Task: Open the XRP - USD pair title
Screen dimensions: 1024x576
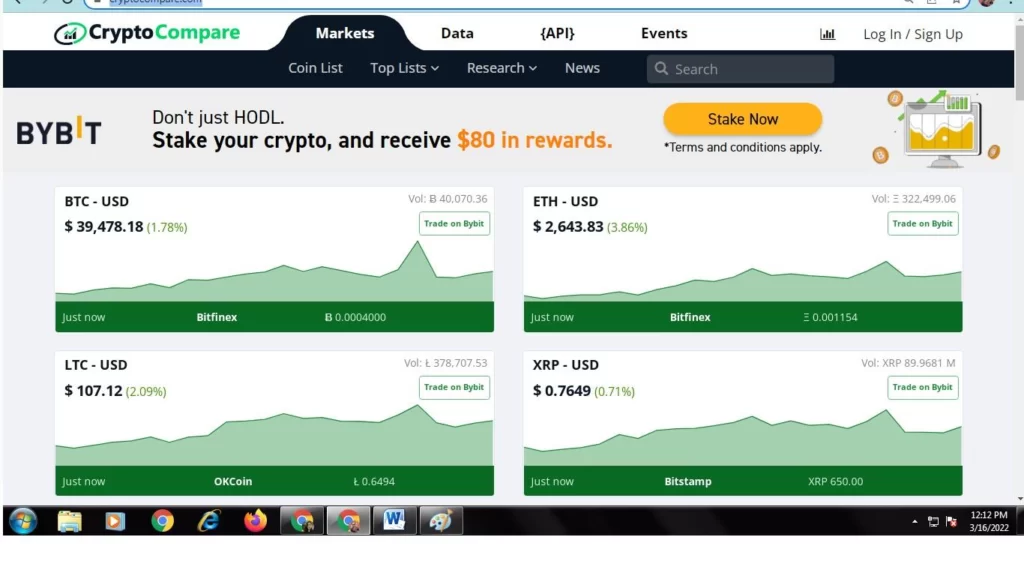Action: [x=566, y=365]
